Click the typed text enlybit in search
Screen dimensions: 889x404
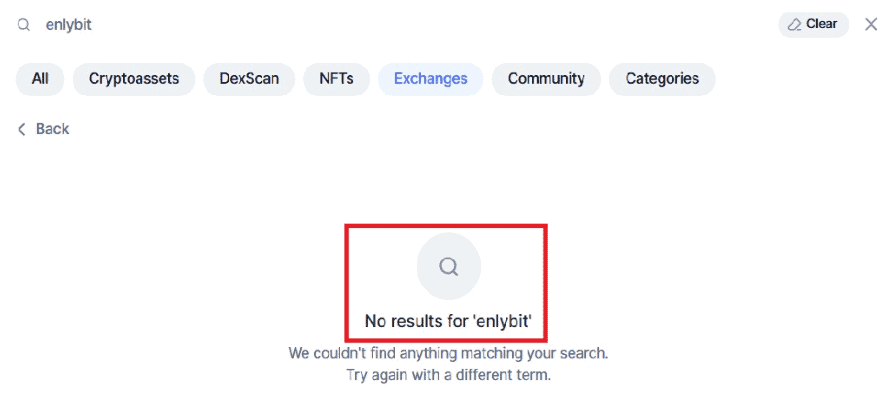point(69,24)
